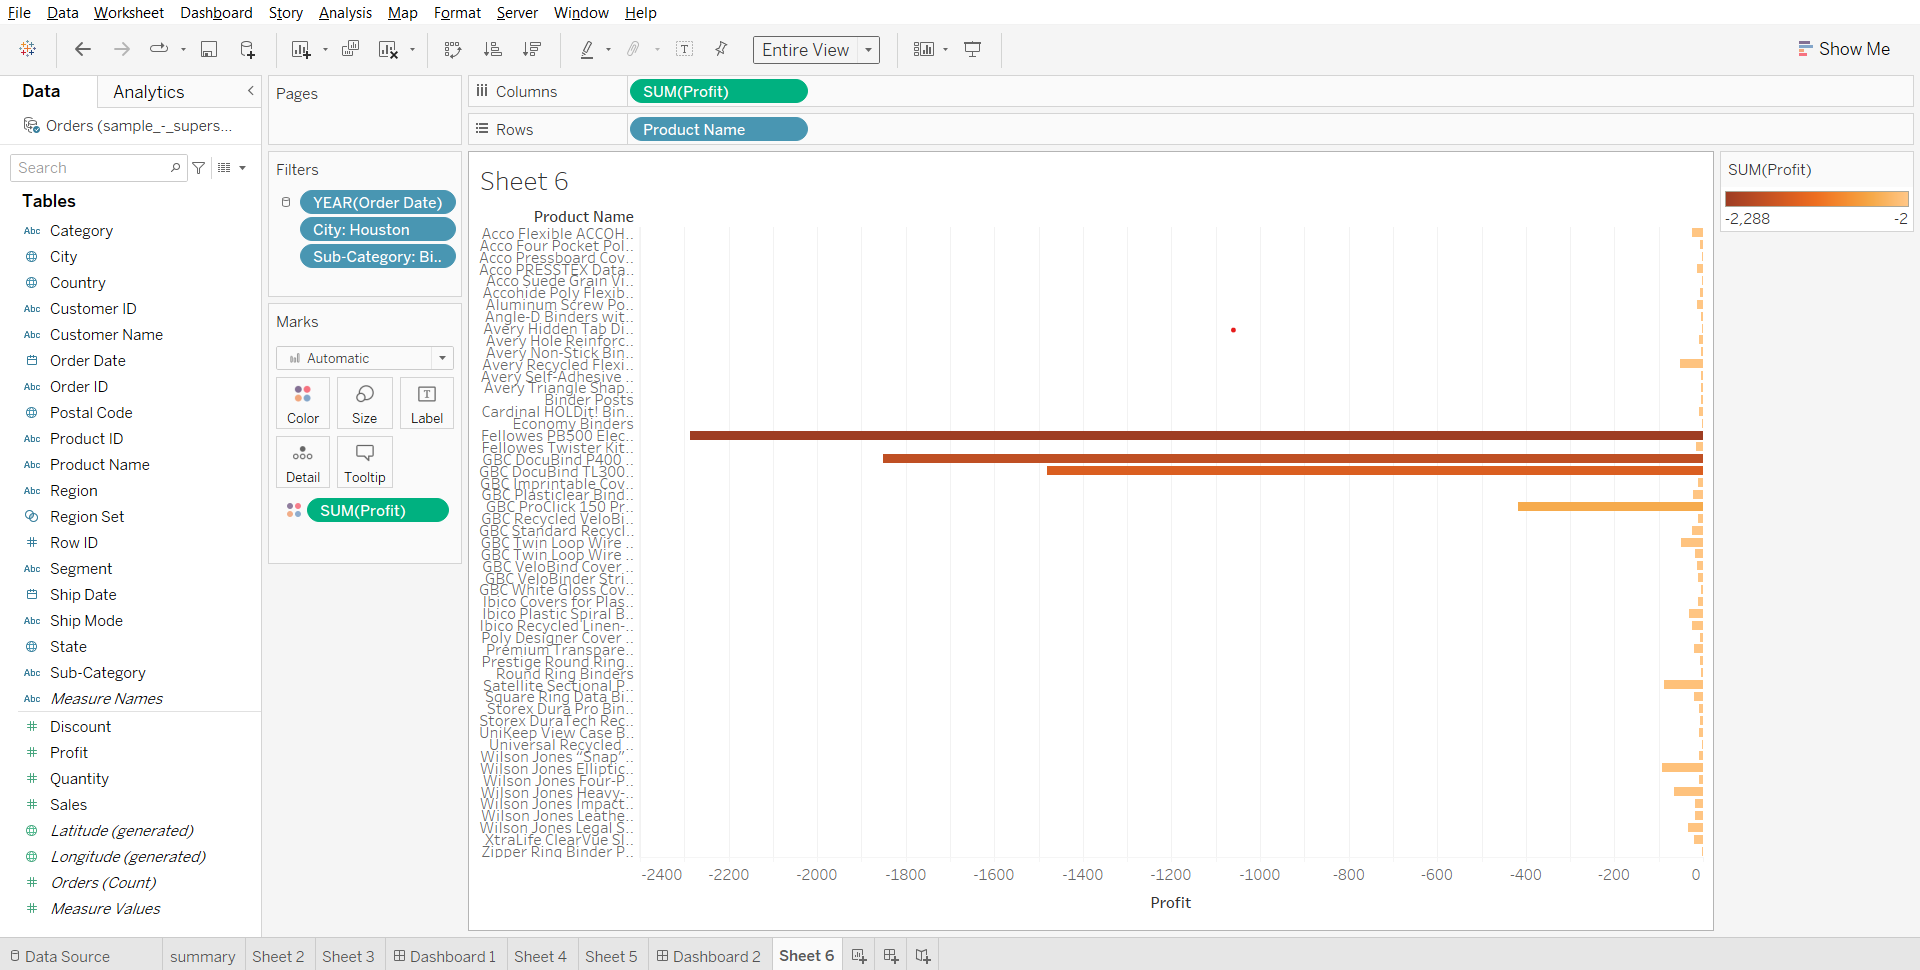Switch to the Dashboard 2 tab
The width and height of the screenshot is (1920, 970).
pyautogui.click(x=708, y=956)
